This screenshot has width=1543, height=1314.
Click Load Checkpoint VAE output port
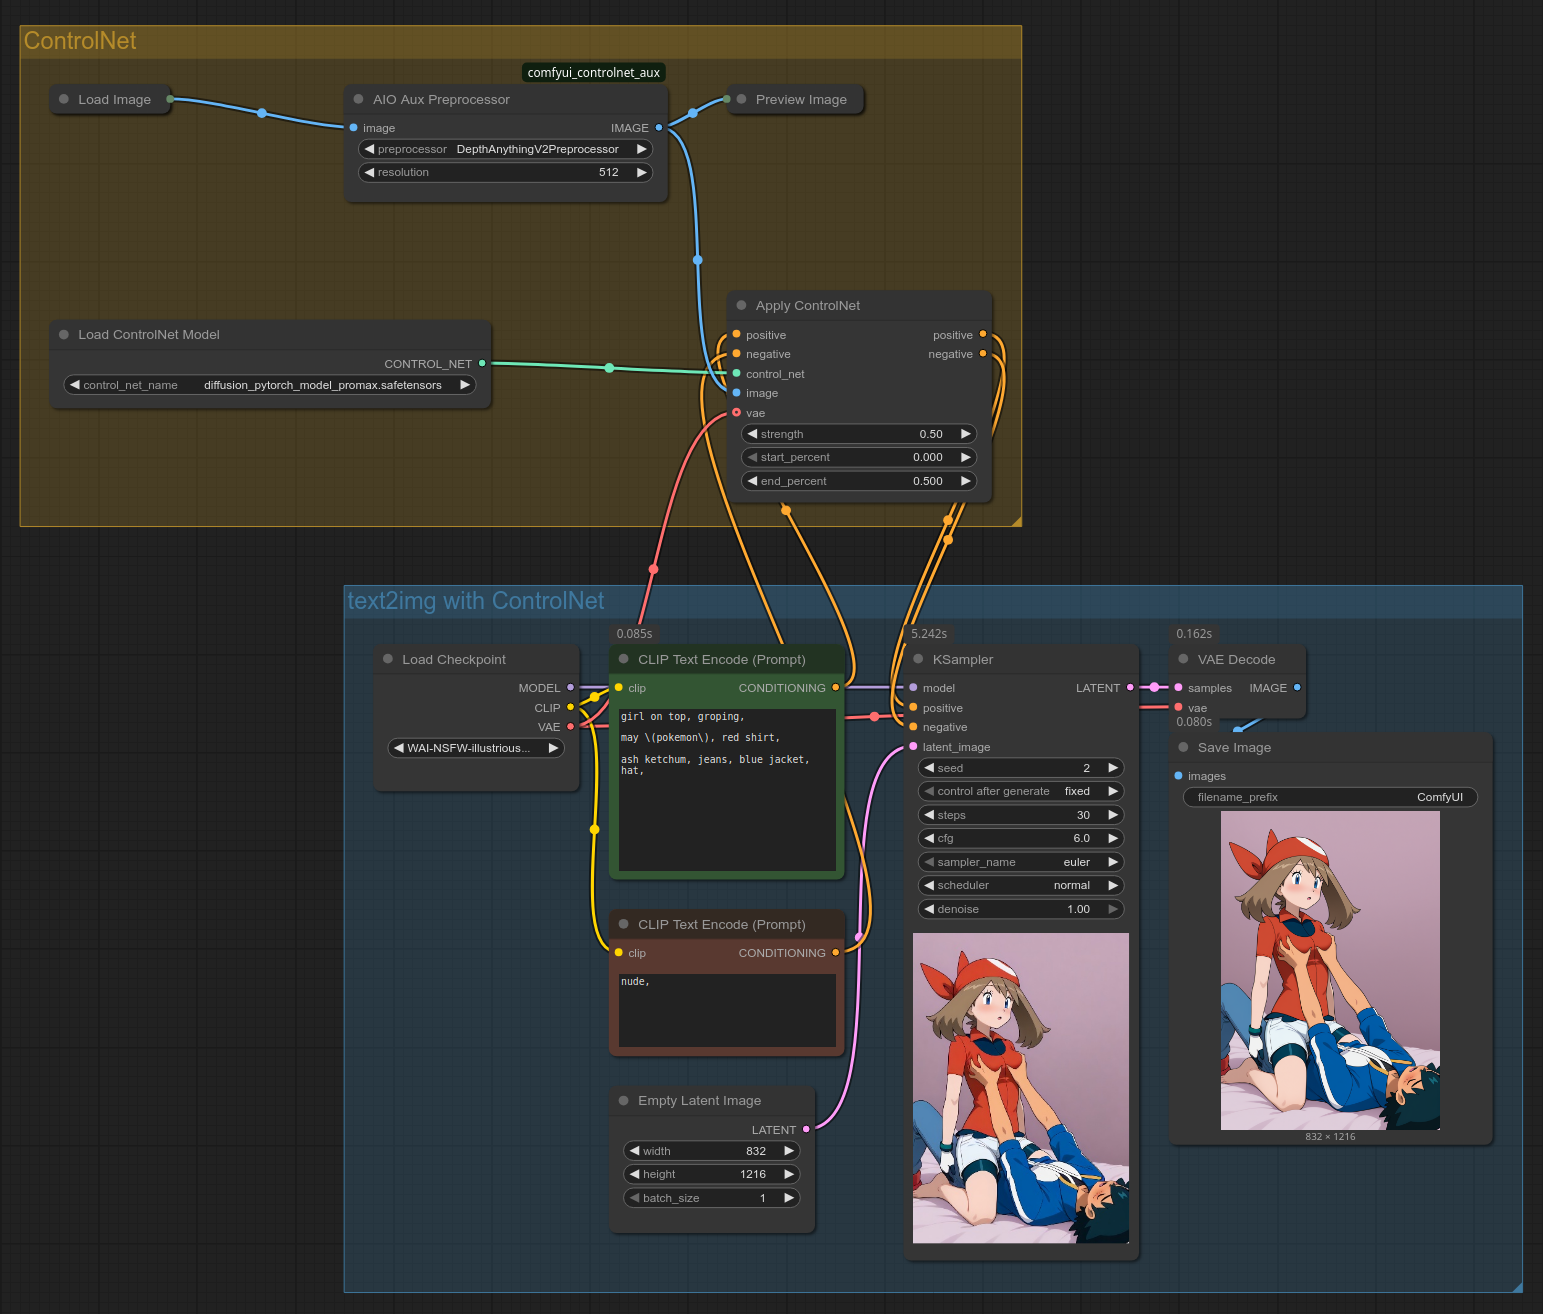571,727
